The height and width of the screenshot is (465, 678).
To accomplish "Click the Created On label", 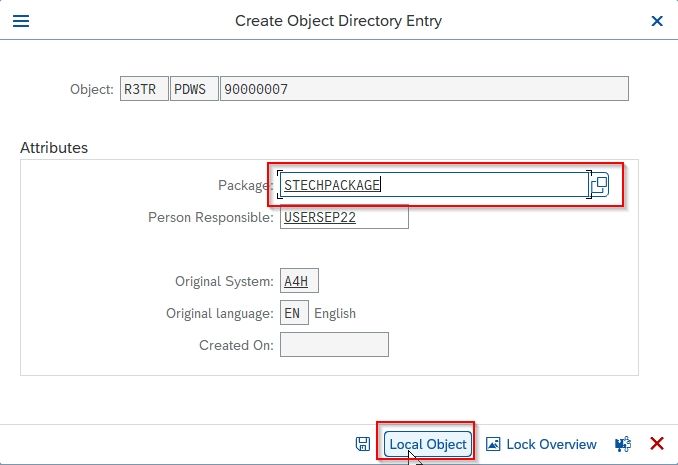I will click(236, 345).
